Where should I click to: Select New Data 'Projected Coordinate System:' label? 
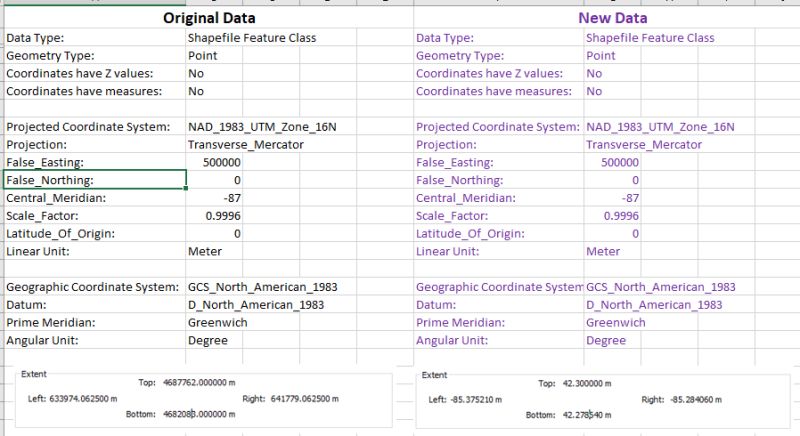pos(499,127)
